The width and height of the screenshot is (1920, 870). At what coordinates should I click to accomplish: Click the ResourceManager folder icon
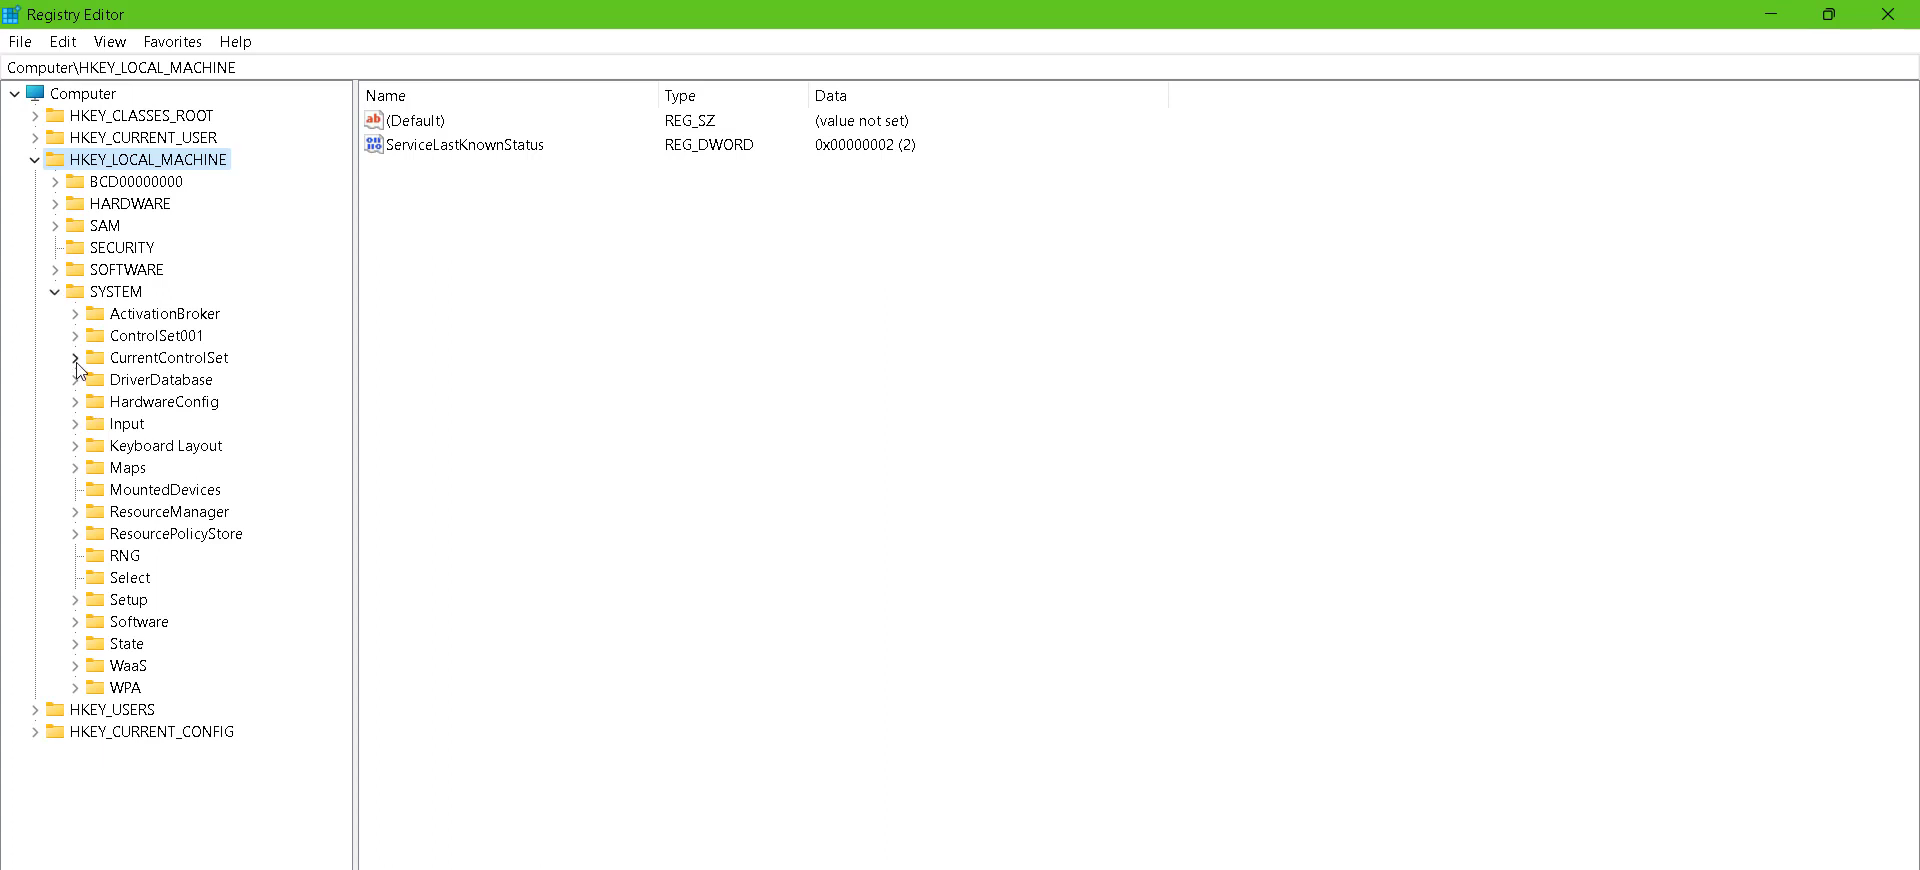pos(95,511)
